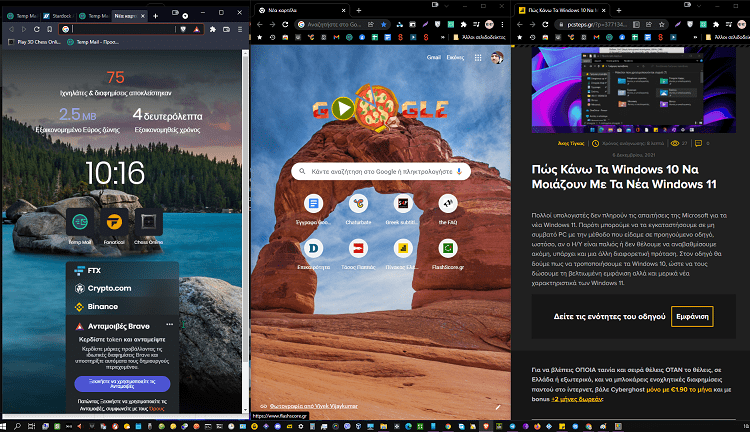This screenshot has height=432, width=750.
Task: Select the FTX widget row
Action: point(122,271)
